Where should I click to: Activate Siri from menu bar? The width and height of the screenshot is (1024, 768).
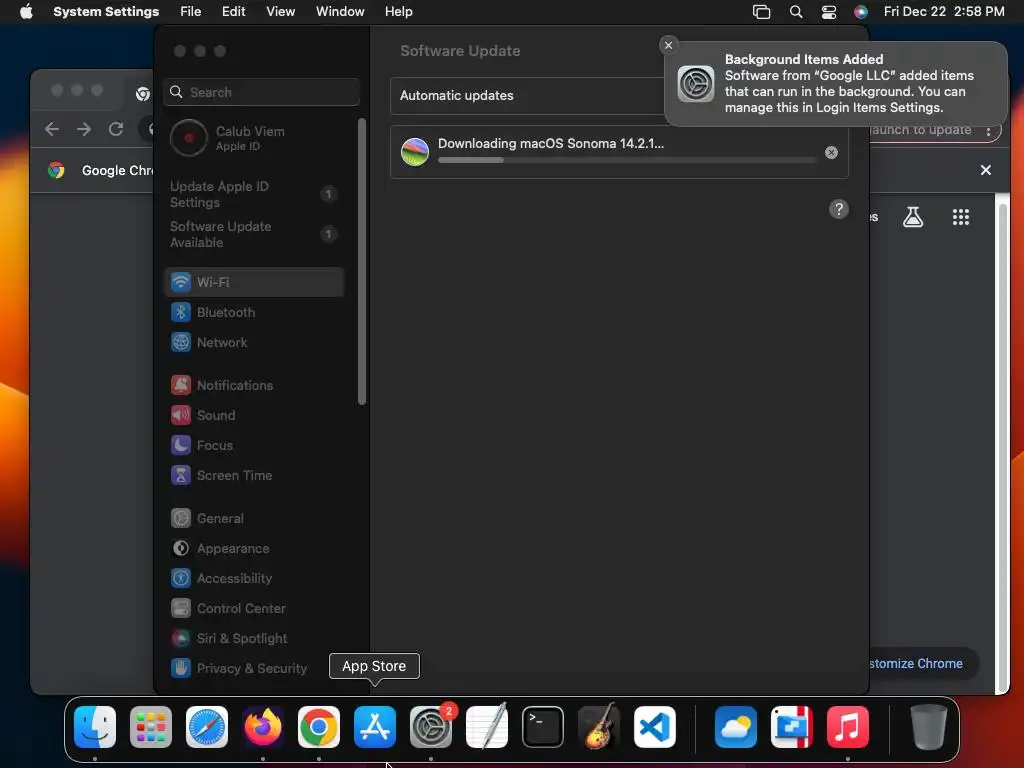click(861, 11)
